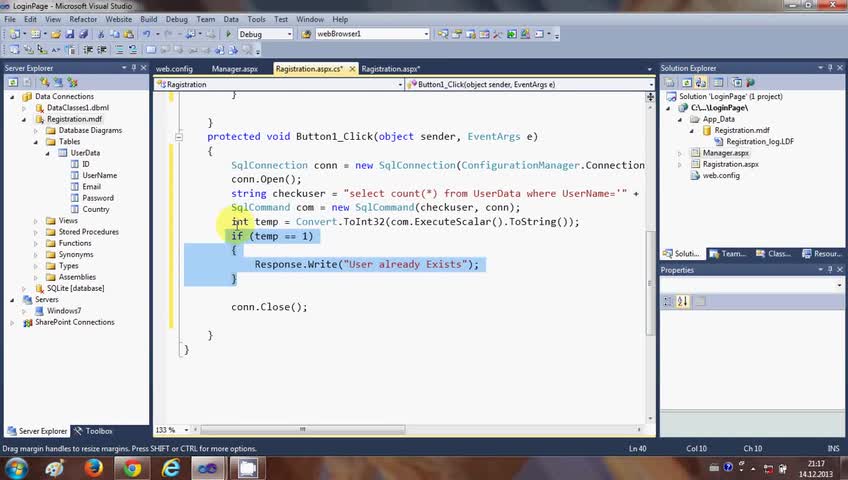Switch to the Manager.aspx editor tab
The height and width of the screenshot is (480, 848).
[x=235, y=69]
